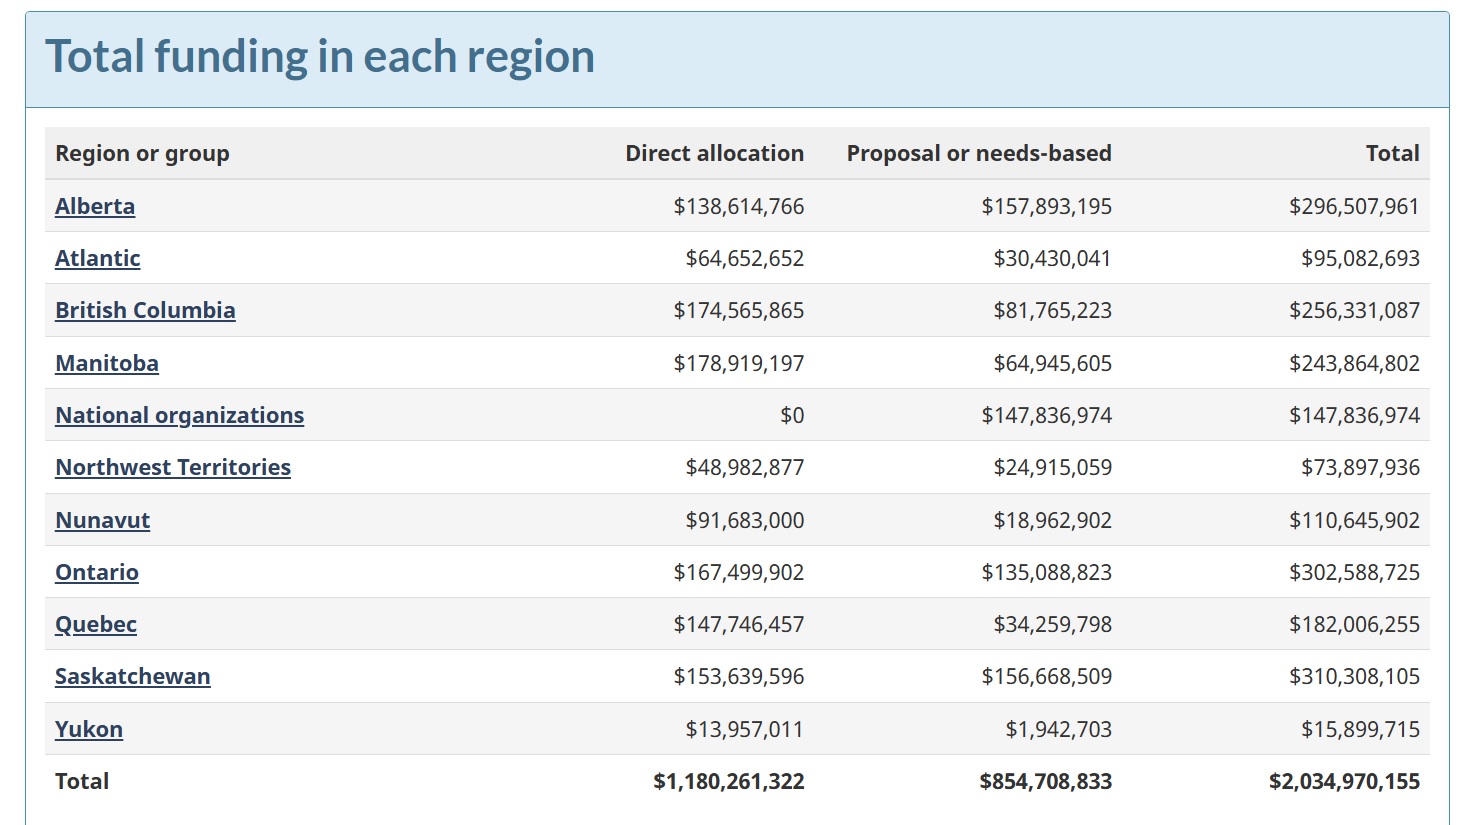
Task: Open the Quebec region link
Action: tap(96, 624)
